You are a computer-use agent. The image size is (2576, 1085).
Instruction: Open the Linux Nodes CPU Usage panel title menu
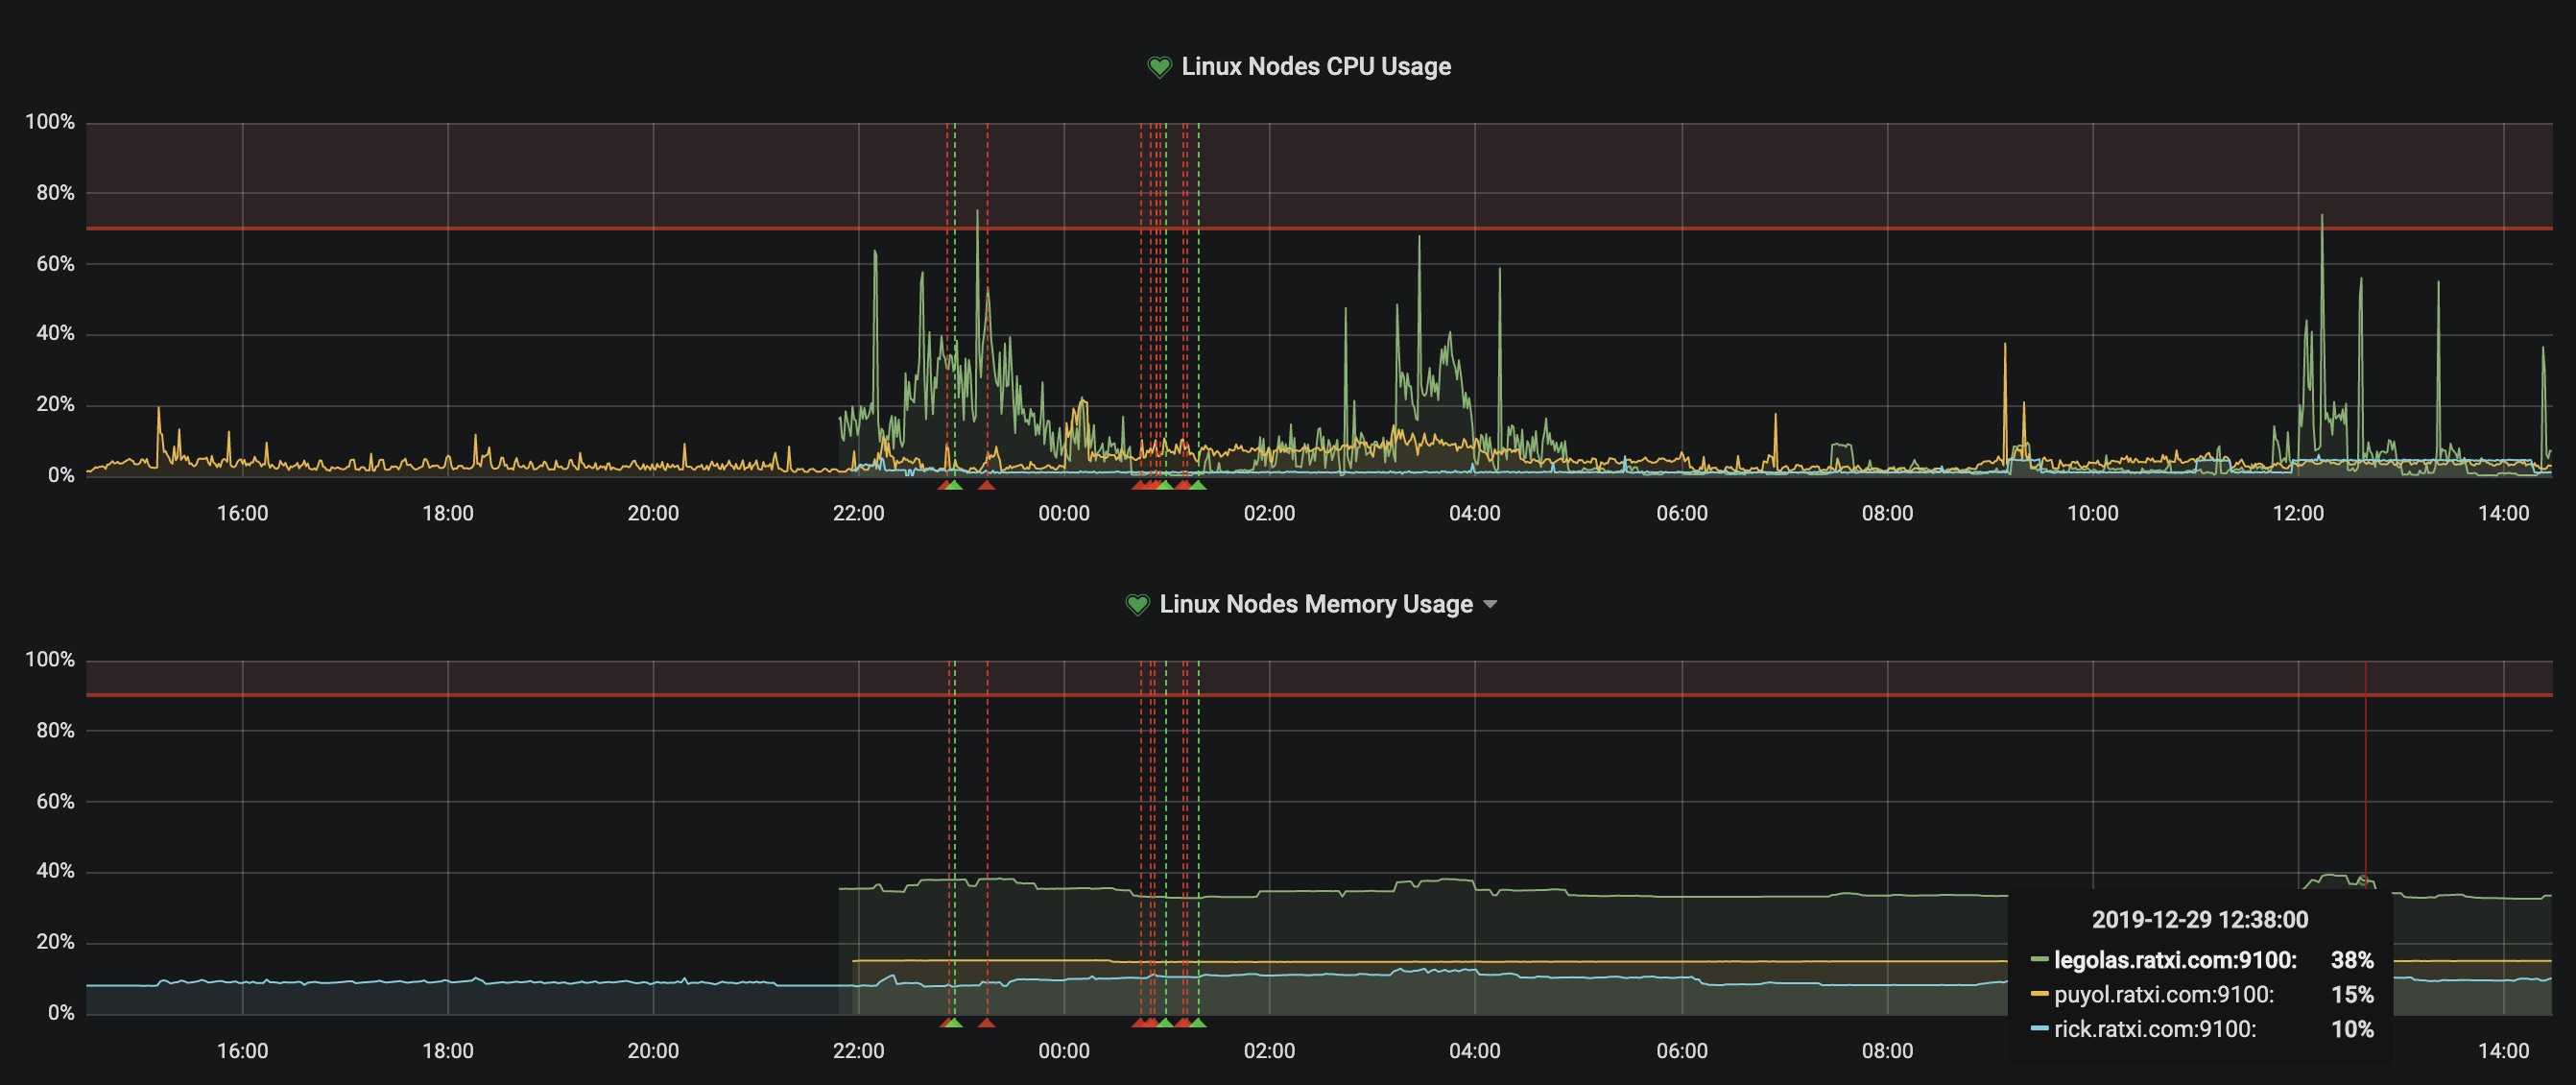point(1315,67)
